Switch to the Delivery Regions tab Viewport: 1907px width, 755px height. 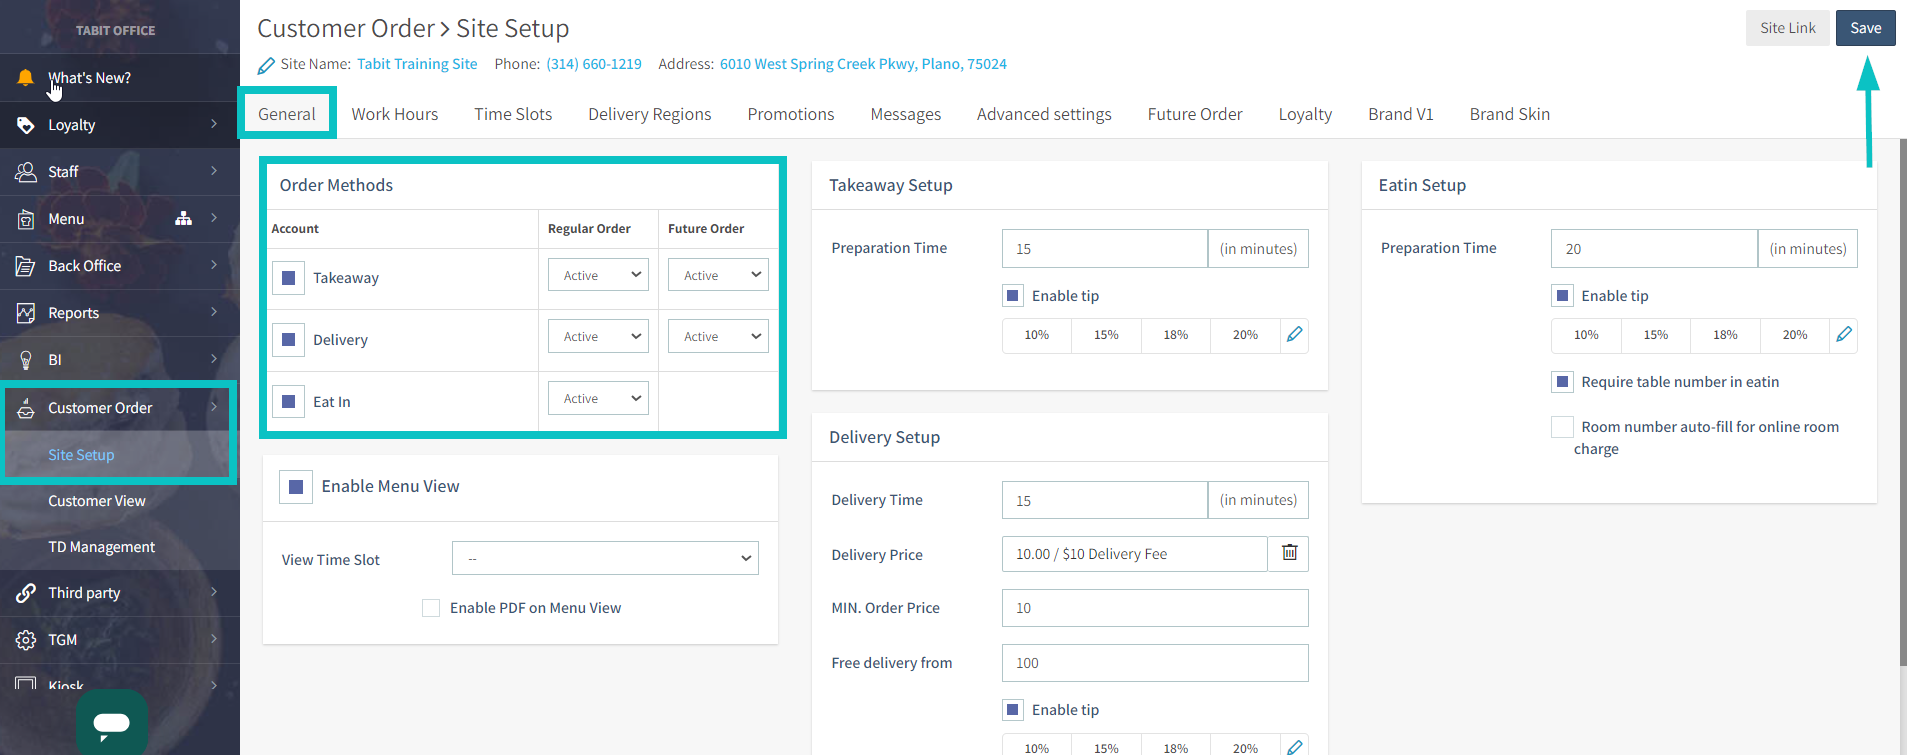[x=650, y=114]
